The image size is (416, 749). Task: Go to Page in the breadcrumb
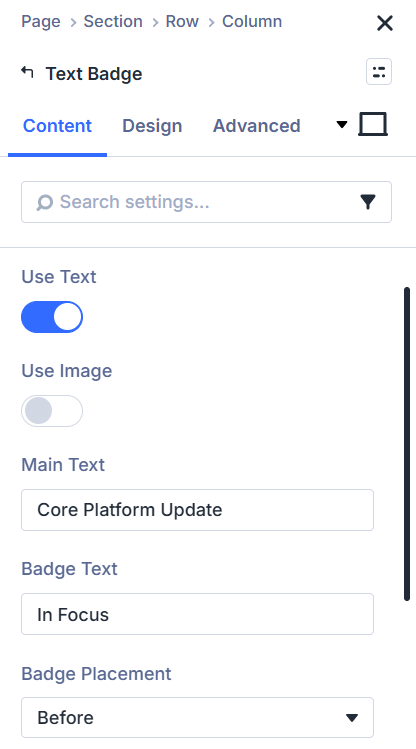(x=41, y=21)
